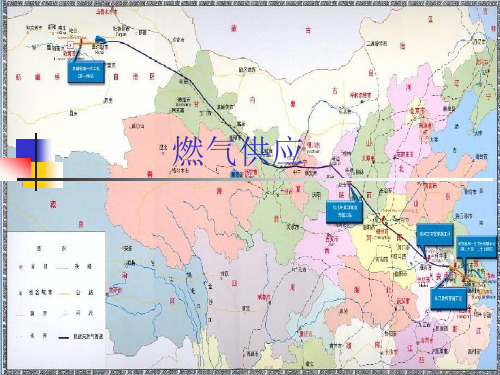Click the blue pipeline start marker in Xinjiang

click(x=100, y=39)
